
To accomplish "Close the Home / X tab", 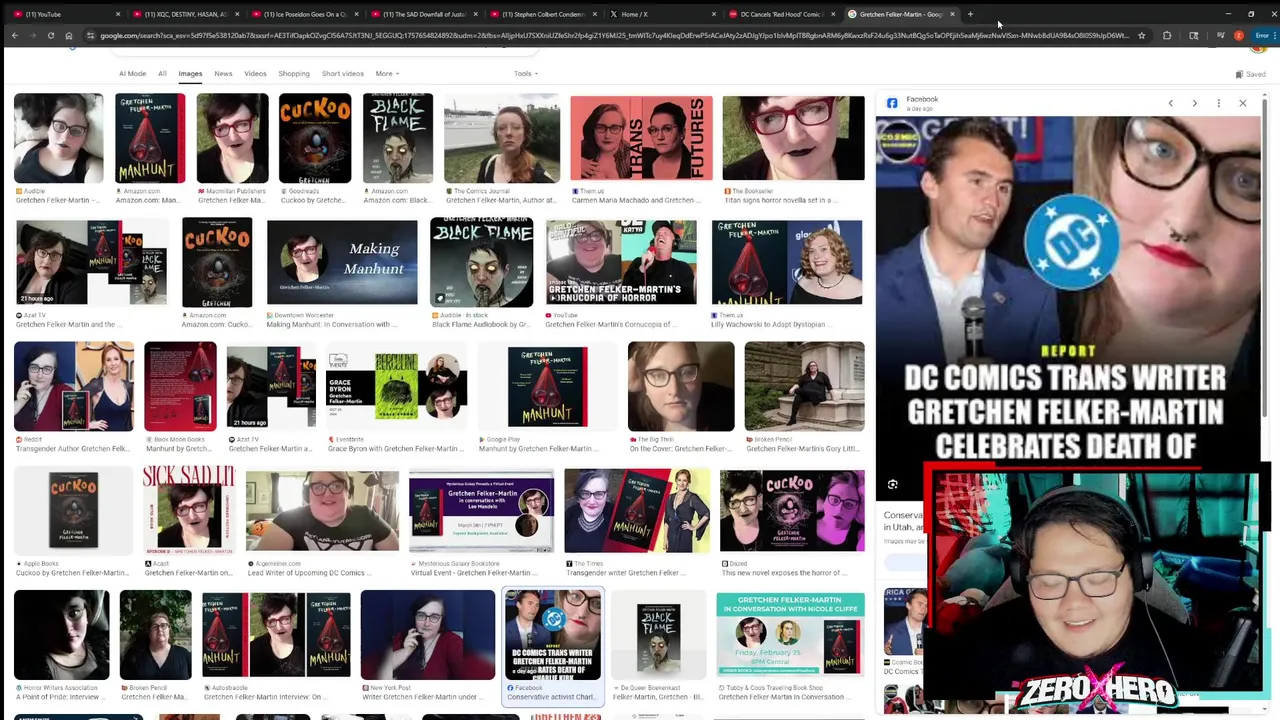I will click(713, 14).
